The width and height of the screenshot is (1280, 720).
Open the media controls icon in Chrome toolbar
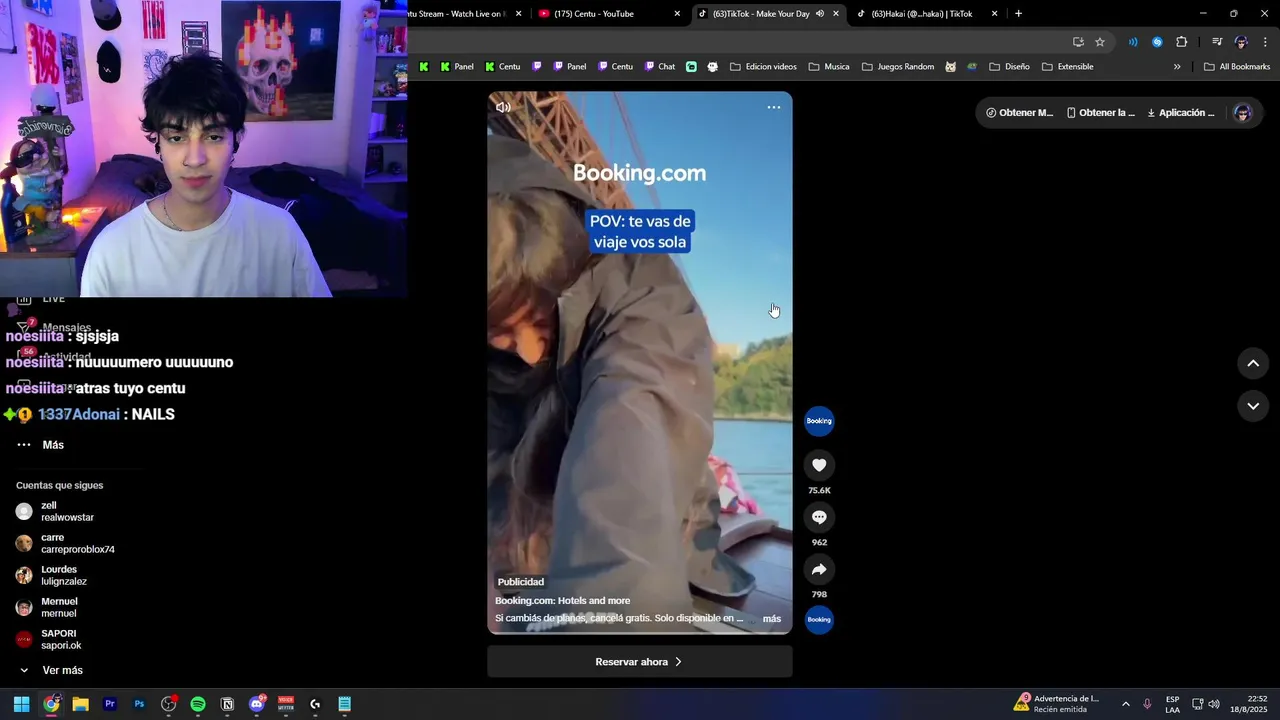pyautogui.click(x=1217, y=42)
